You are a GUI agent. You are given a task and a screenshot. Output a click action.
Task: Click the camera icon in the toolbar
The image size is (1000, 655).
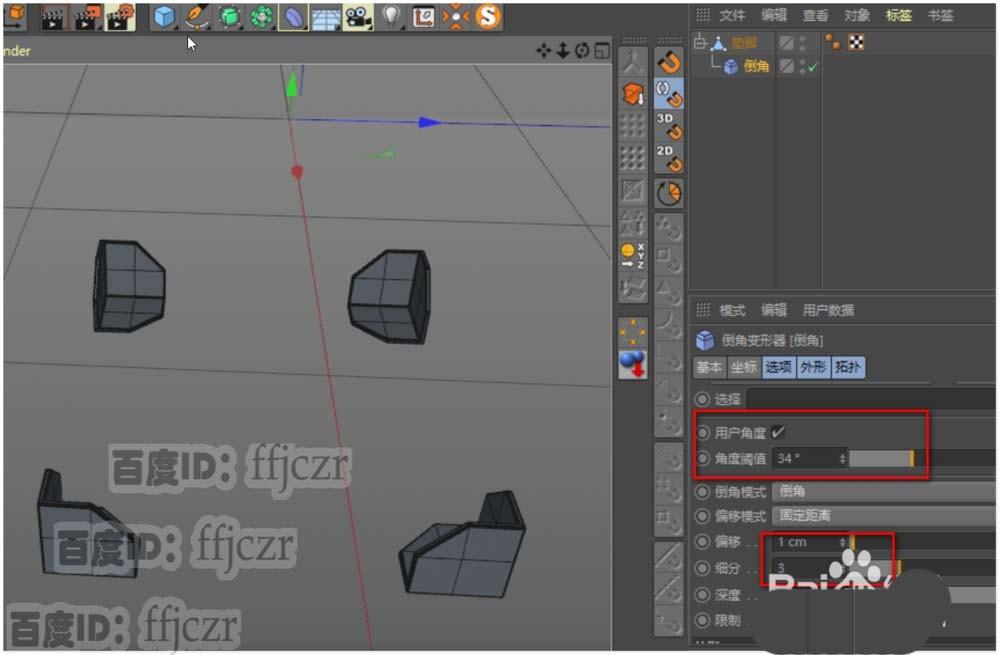(358, 16)
